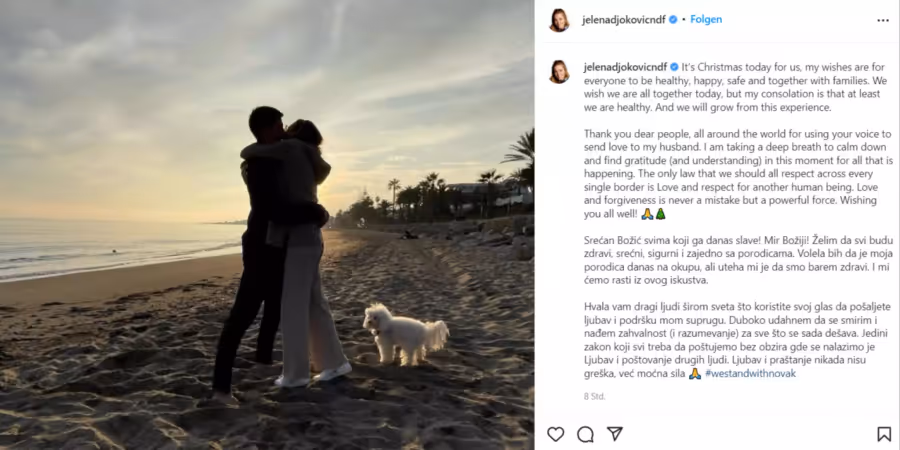This screenshot has height=450, width=900.
Task: Share post via the paper plane icon
Action: (x=615, y=434)
